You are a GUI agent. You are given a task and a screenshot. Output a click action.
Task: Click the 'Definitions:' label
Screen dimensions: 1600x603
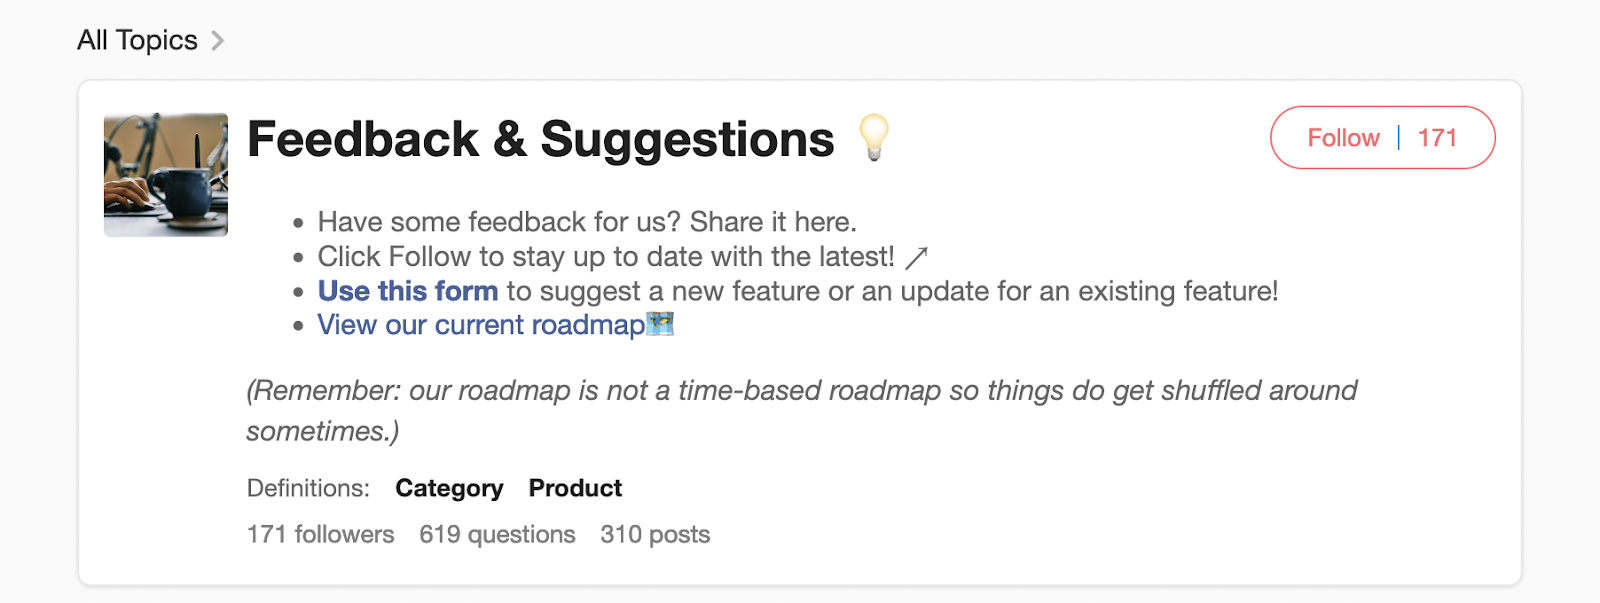pyautogui.click(x=308, y=488)
